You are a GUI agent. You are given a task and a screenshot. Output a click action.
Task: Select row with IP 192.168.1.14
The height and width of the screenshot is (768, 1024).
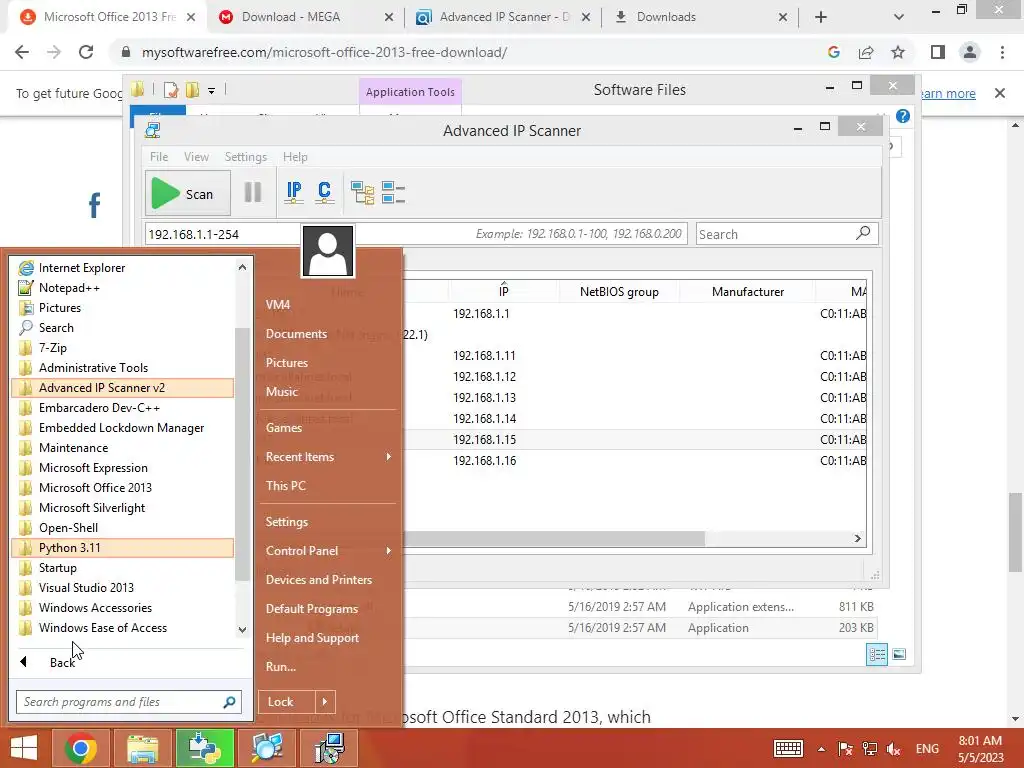(635, 418)
